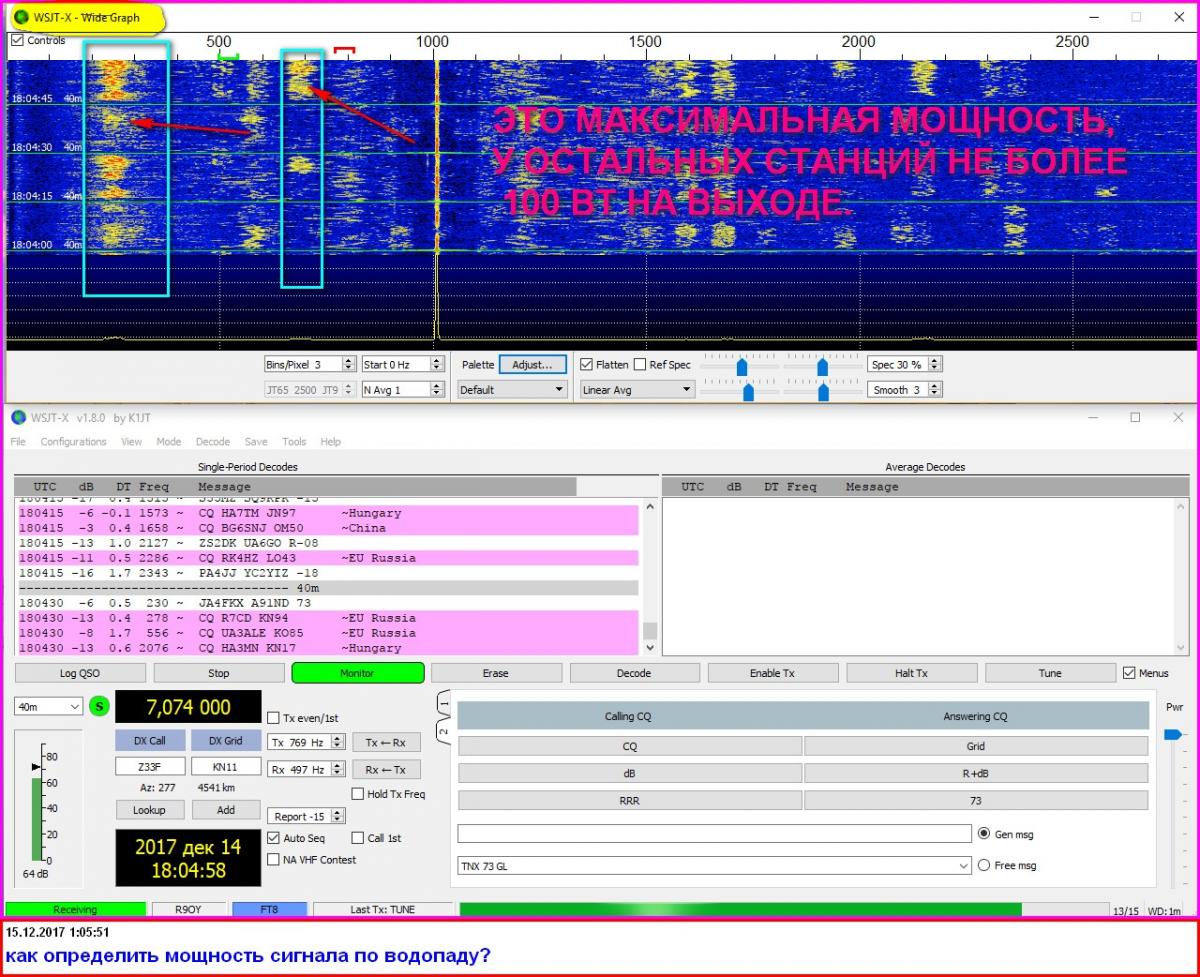Viewport: 1200px width, 977px height.
Task: Select the Free msg radio button
Action: point(983,865)
